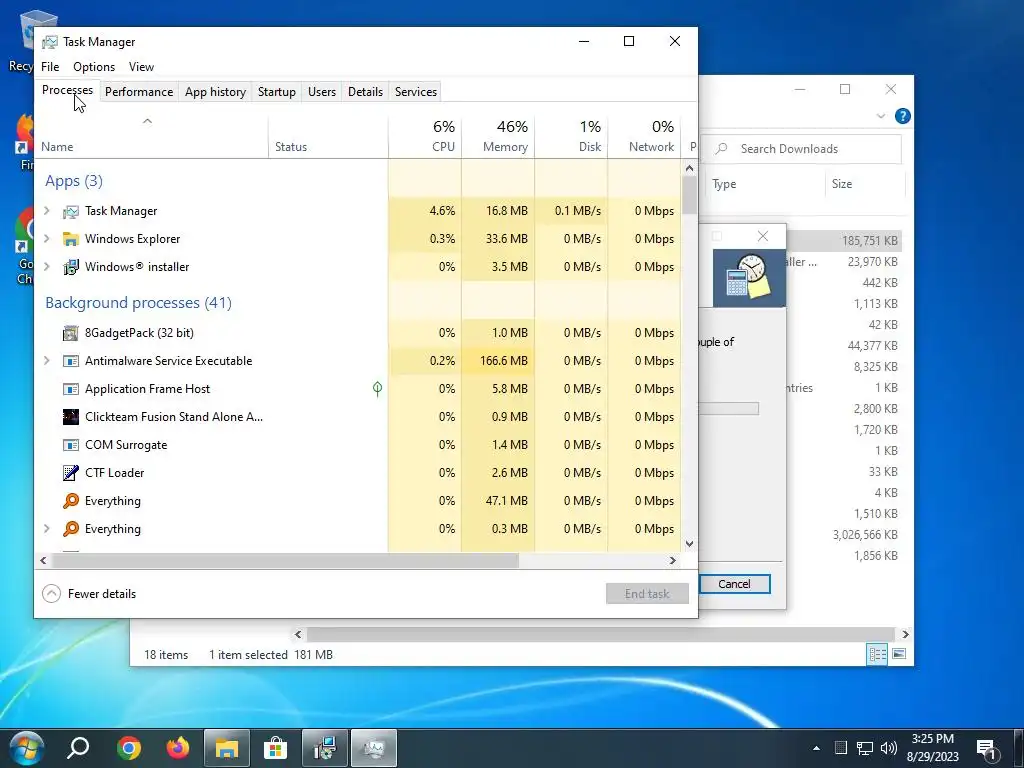The height and width of the screenshot is (768, 1024).
Task: Click Task Manager horizontal scrollbar thumb
Action: (x=285, y=560)
